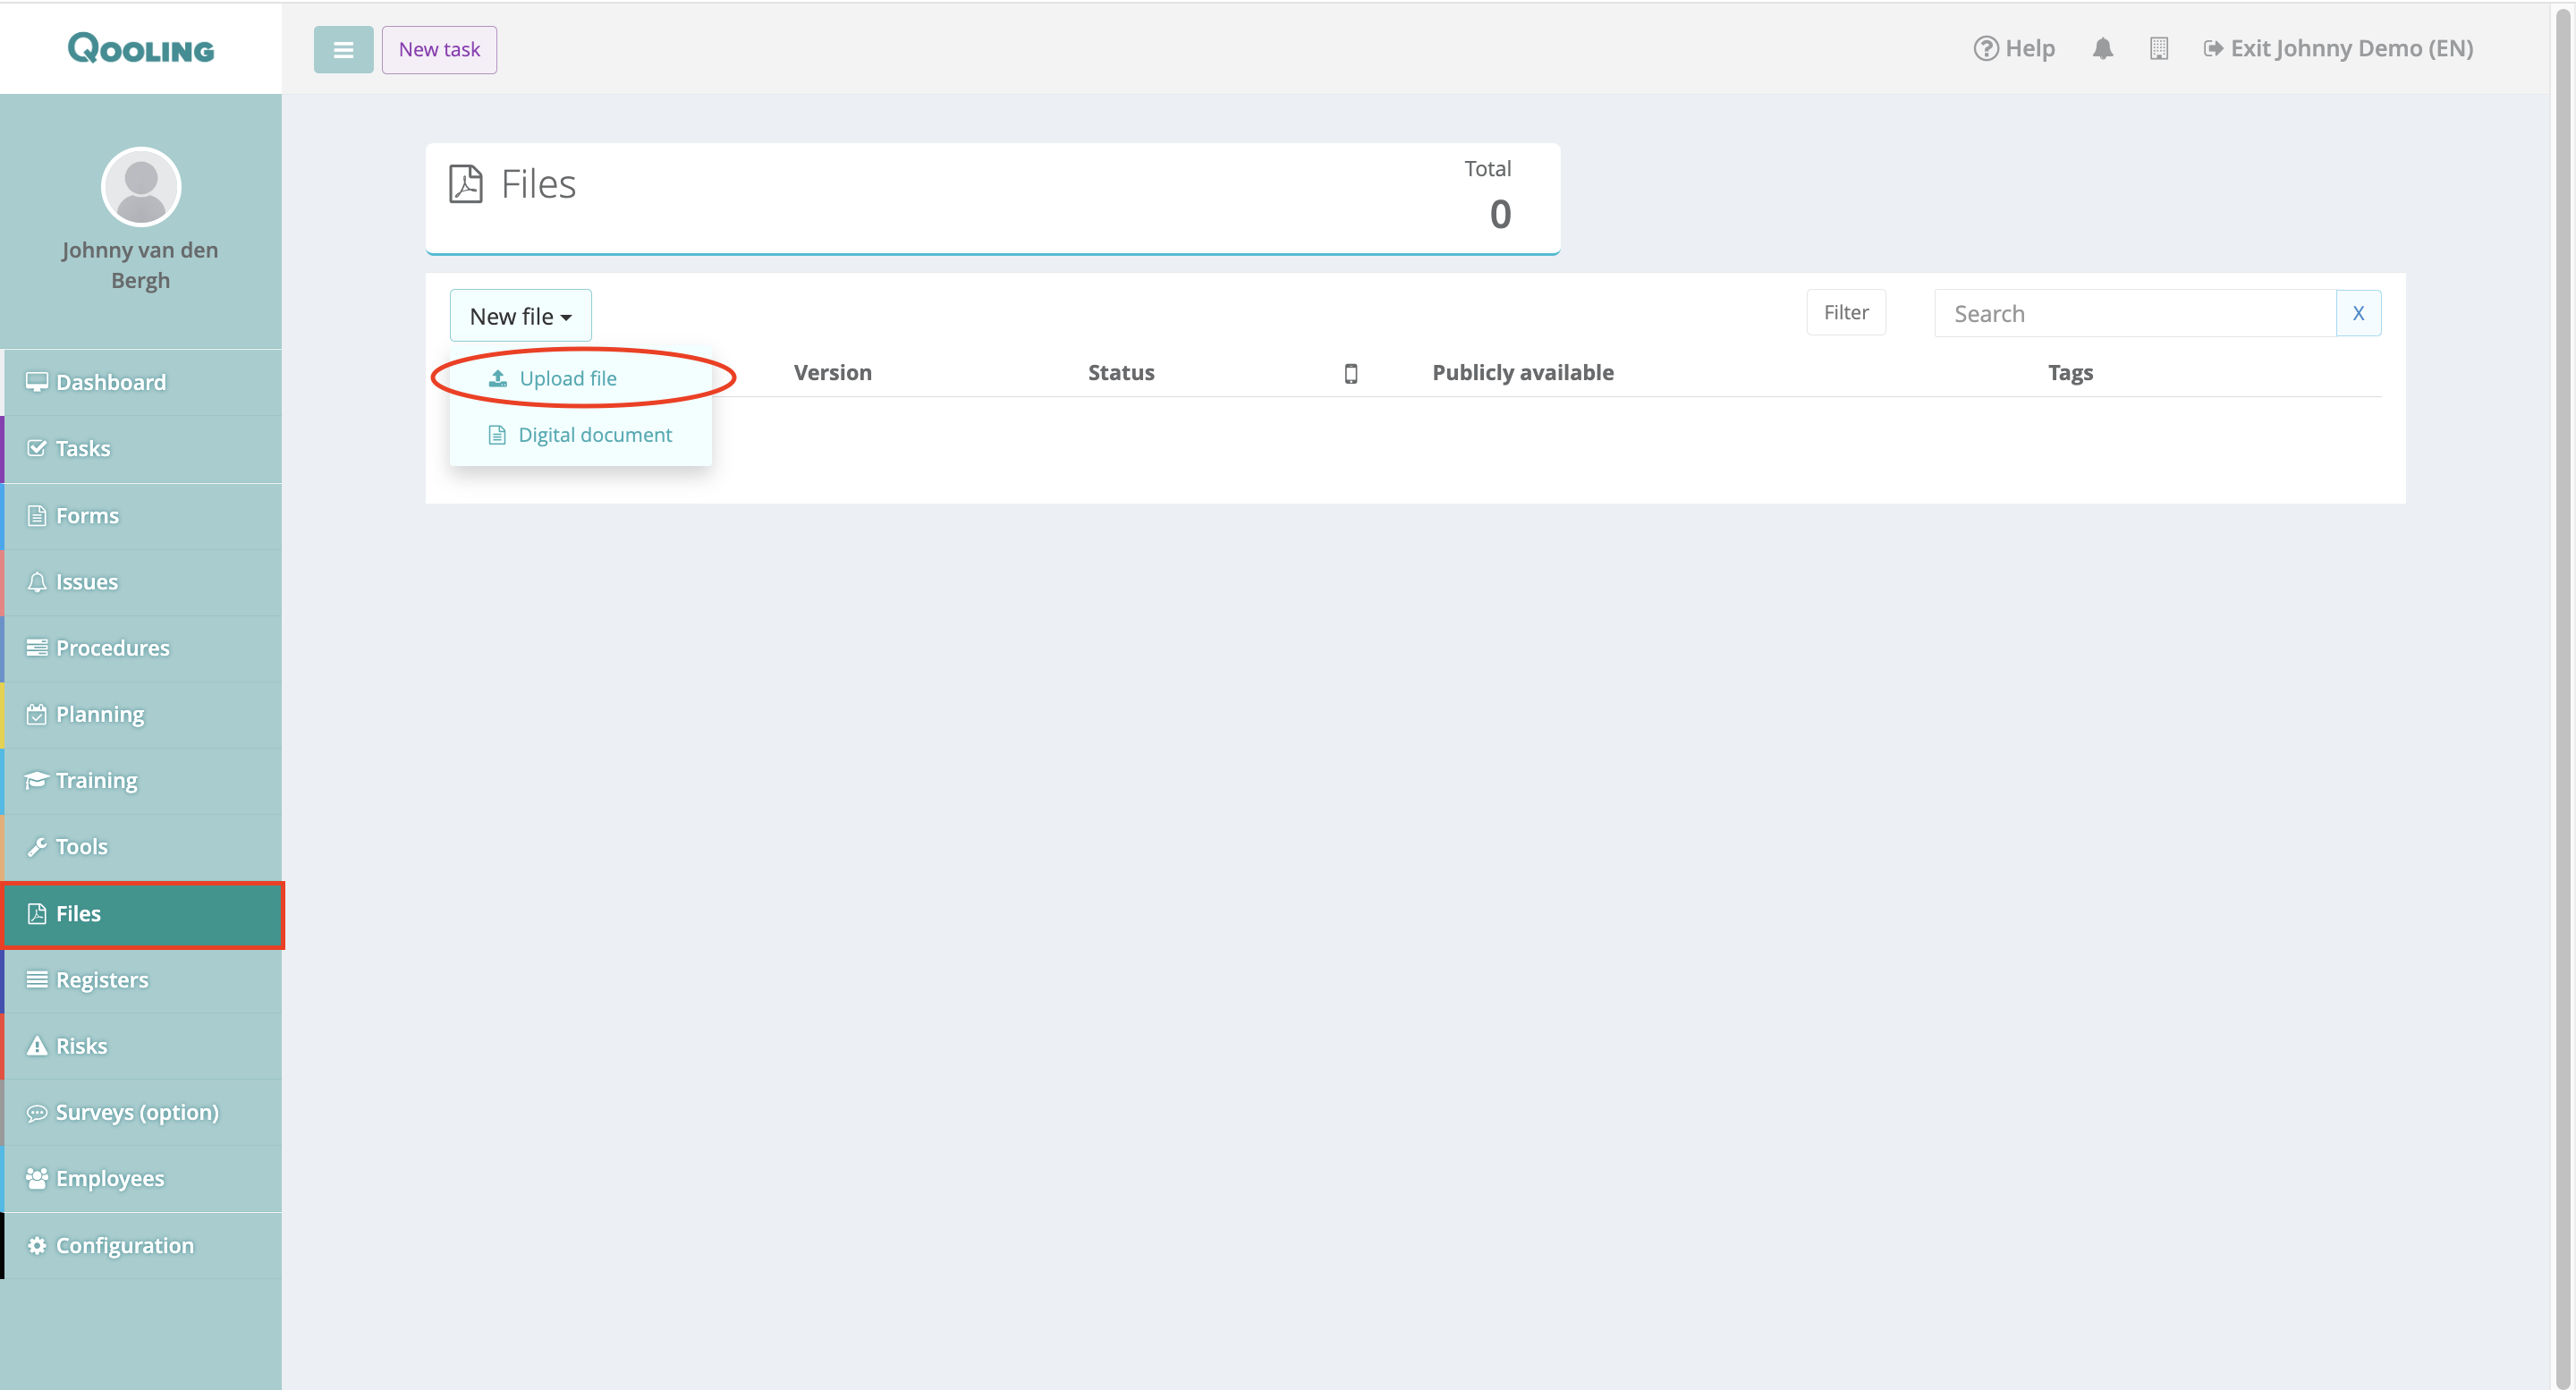Open Configuration from the sidebar
2576x1390 pixels.
pos(124,1245)
